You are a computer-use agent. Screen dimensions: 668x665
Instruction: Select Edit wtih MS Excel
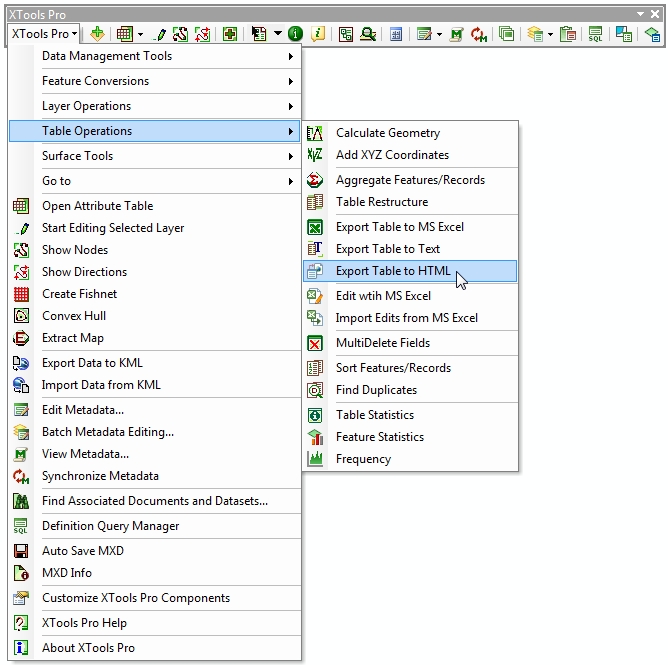[x=410, y=296]
